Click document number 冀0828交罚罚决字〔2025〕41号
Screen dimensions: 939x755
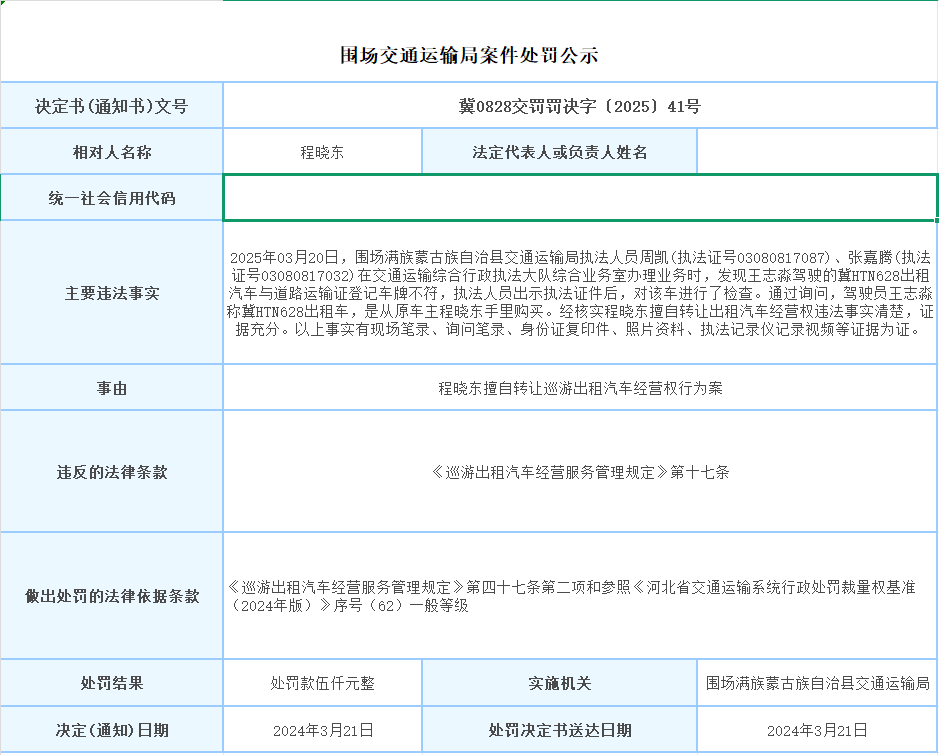click(x=580, y=106)
